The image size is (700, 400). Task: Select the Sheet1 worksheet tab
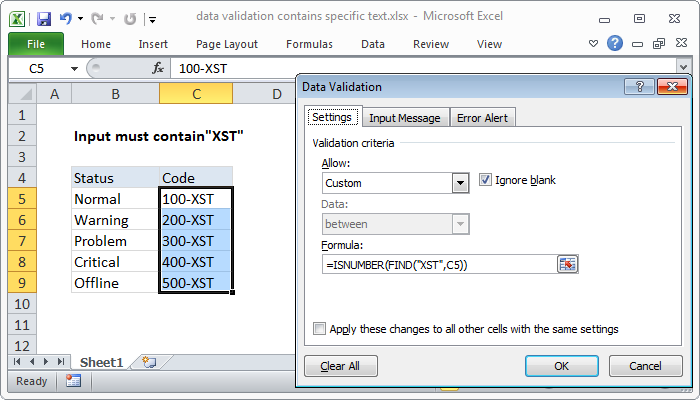[101, 362]
